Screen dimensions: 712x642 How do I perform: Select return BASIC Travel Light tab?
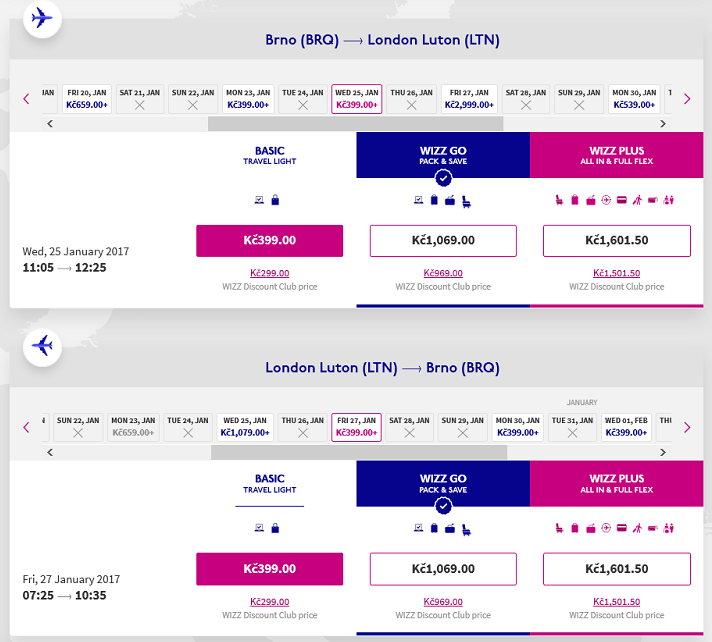pyautogui.click(x=270, y=483)
